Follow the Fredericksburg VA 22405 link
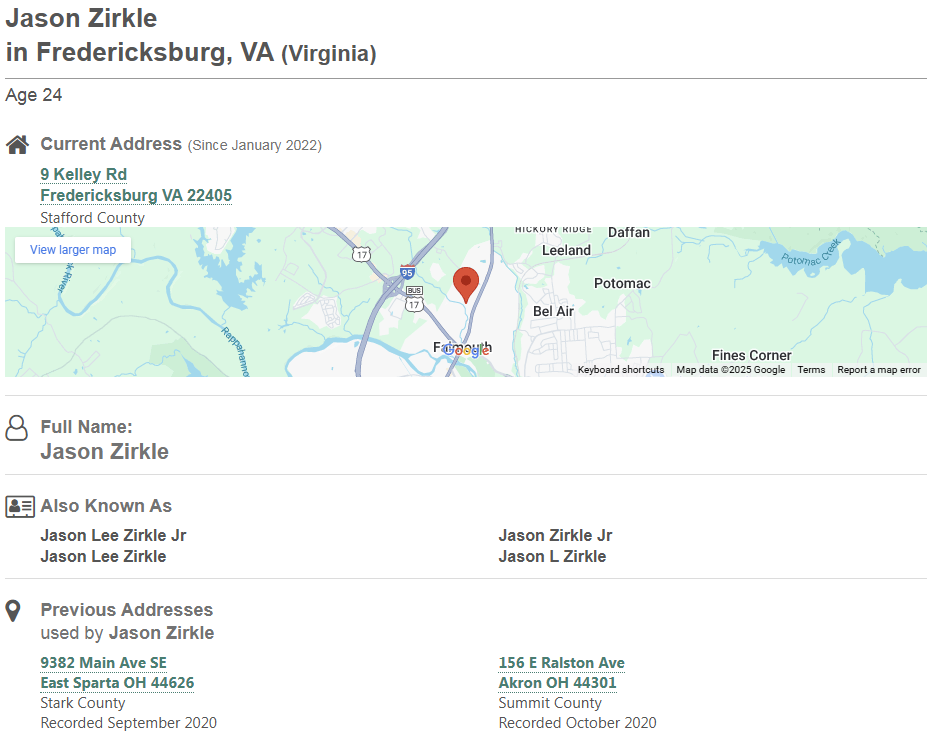Screen dimensions: 932x748 [x=136, y=195]
